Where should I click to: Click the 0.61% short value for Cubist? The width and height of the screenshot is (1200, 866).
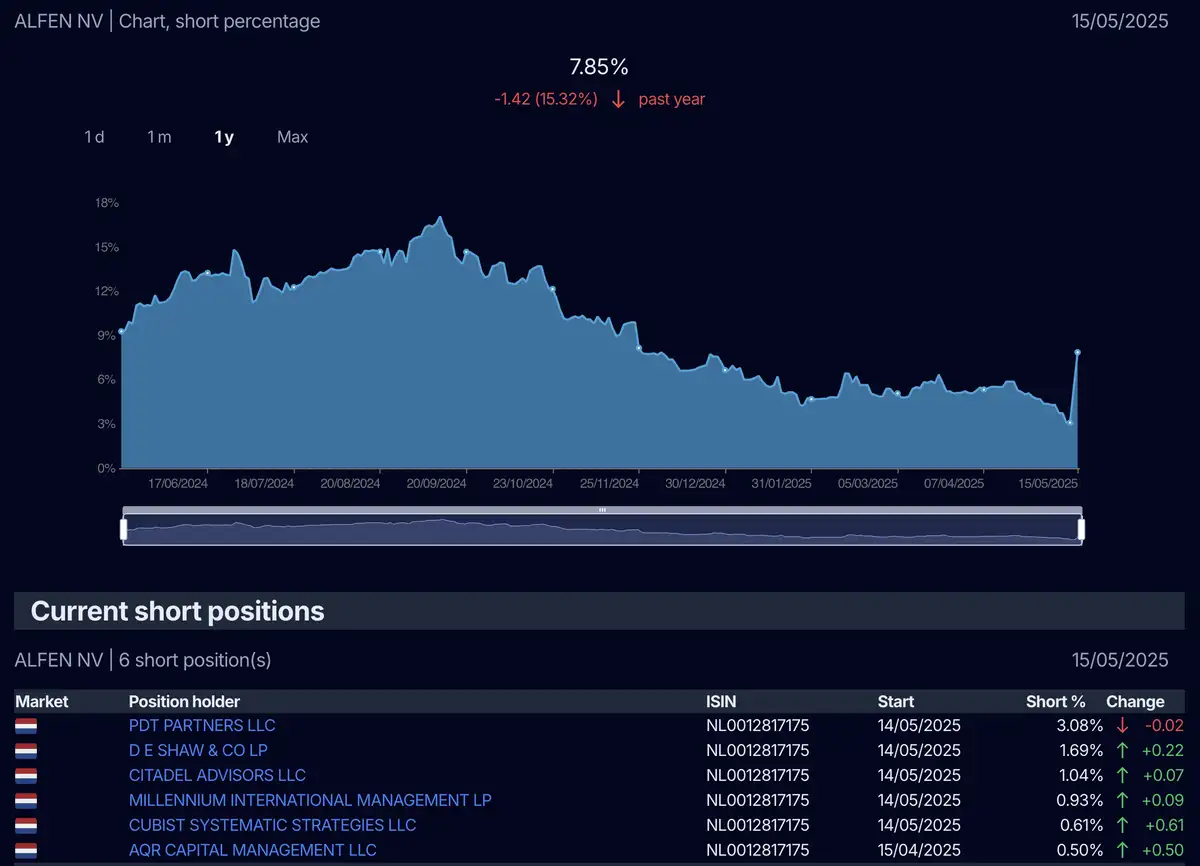point(1079,825)
